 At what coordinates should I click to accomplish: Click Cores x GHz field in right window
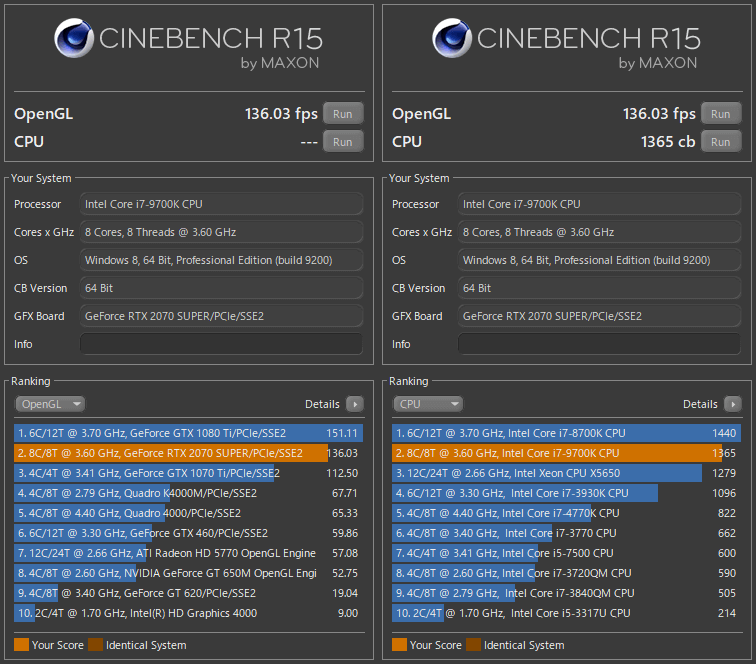point(599,232)
